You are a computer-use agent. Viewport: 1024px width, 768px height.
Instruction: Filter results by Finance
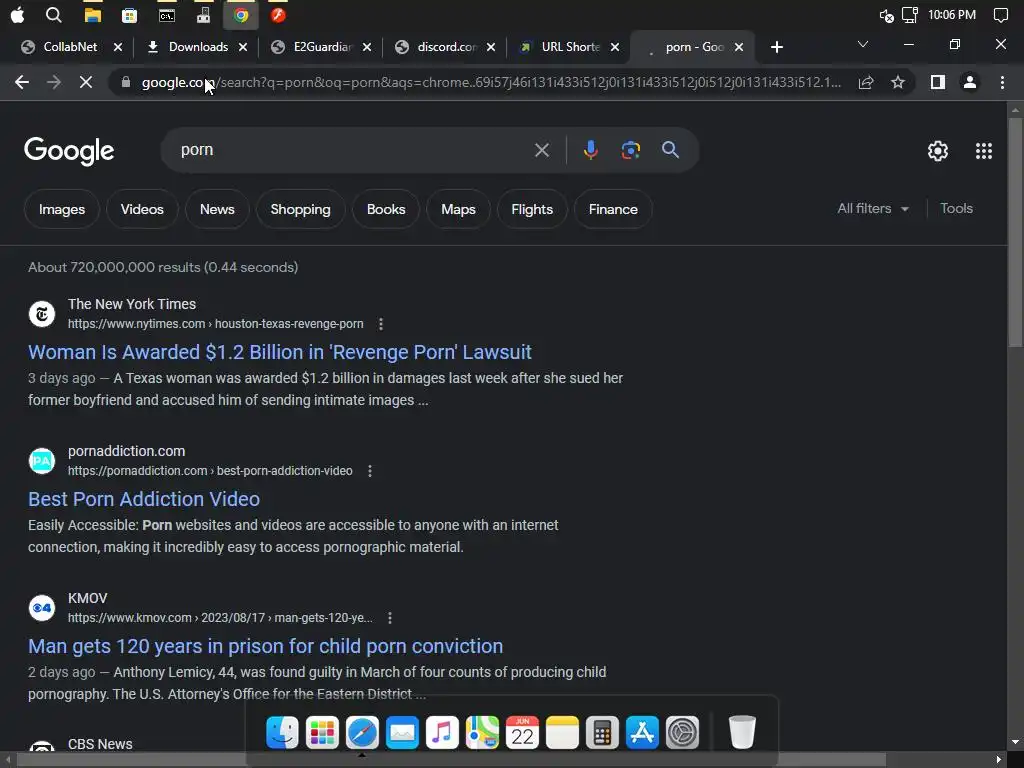pyautogui.click(x=613, y=209)
